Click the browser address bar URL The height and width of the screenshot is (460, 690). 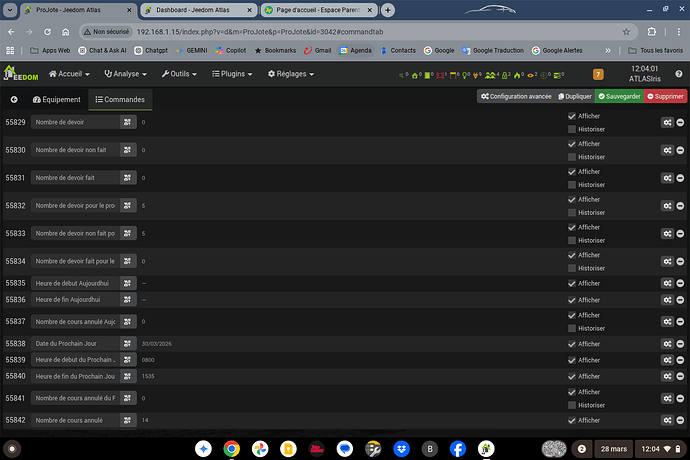(260, 32)
